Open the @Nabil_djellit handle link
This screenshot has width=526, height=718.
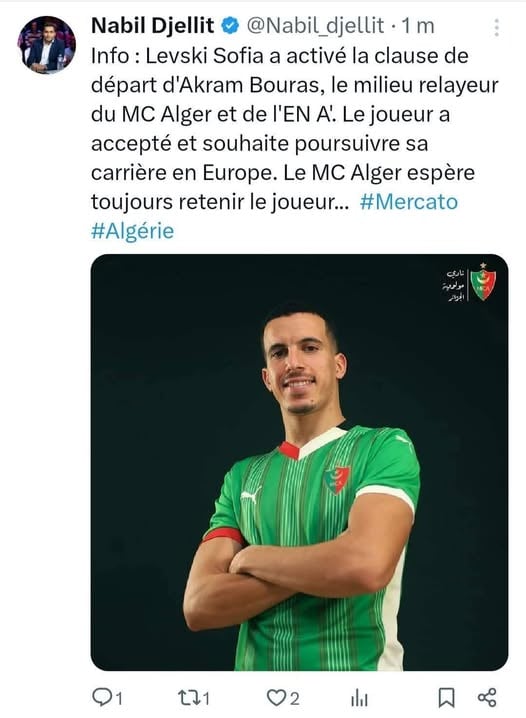(315, 26)
